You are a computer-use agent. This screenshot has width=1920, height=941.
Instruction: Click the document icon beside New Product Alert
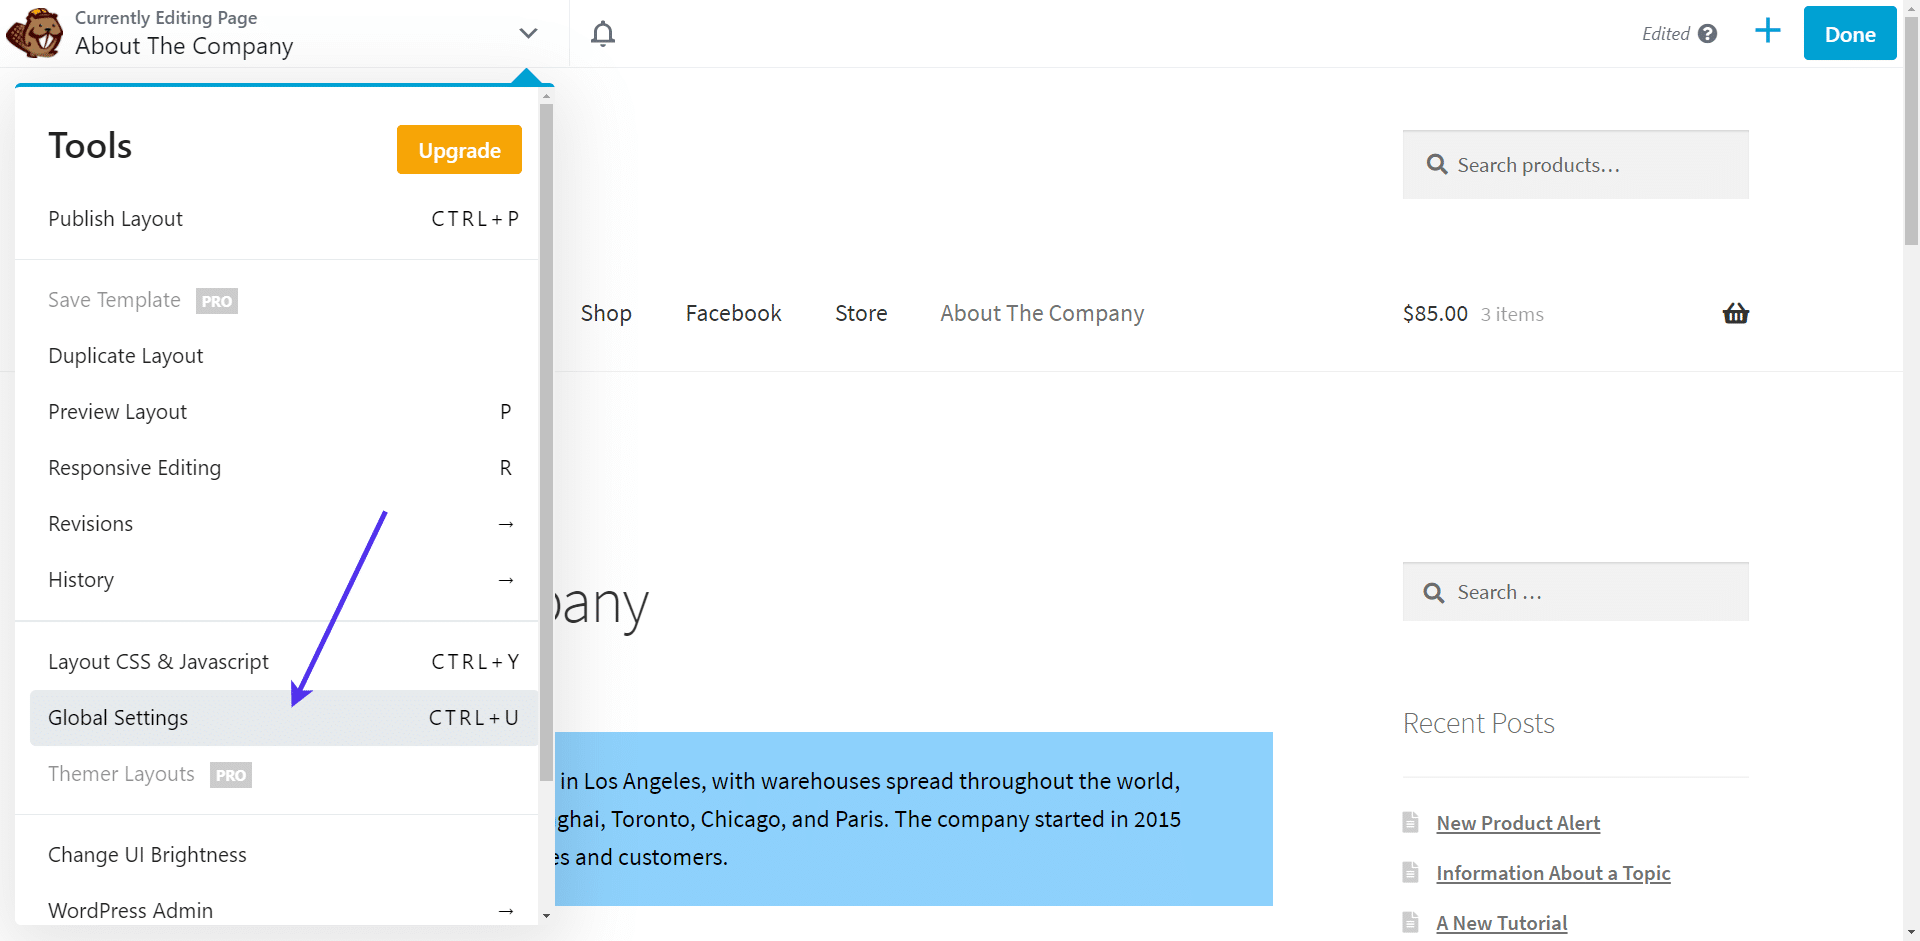point(1410,822)
